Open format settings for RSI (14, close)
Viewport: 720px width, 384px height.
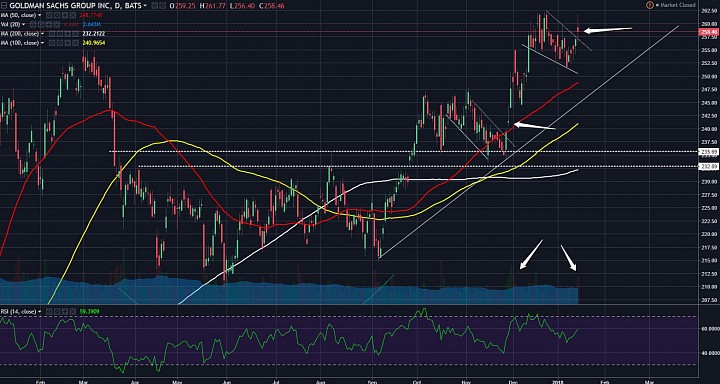coord(57,311)
